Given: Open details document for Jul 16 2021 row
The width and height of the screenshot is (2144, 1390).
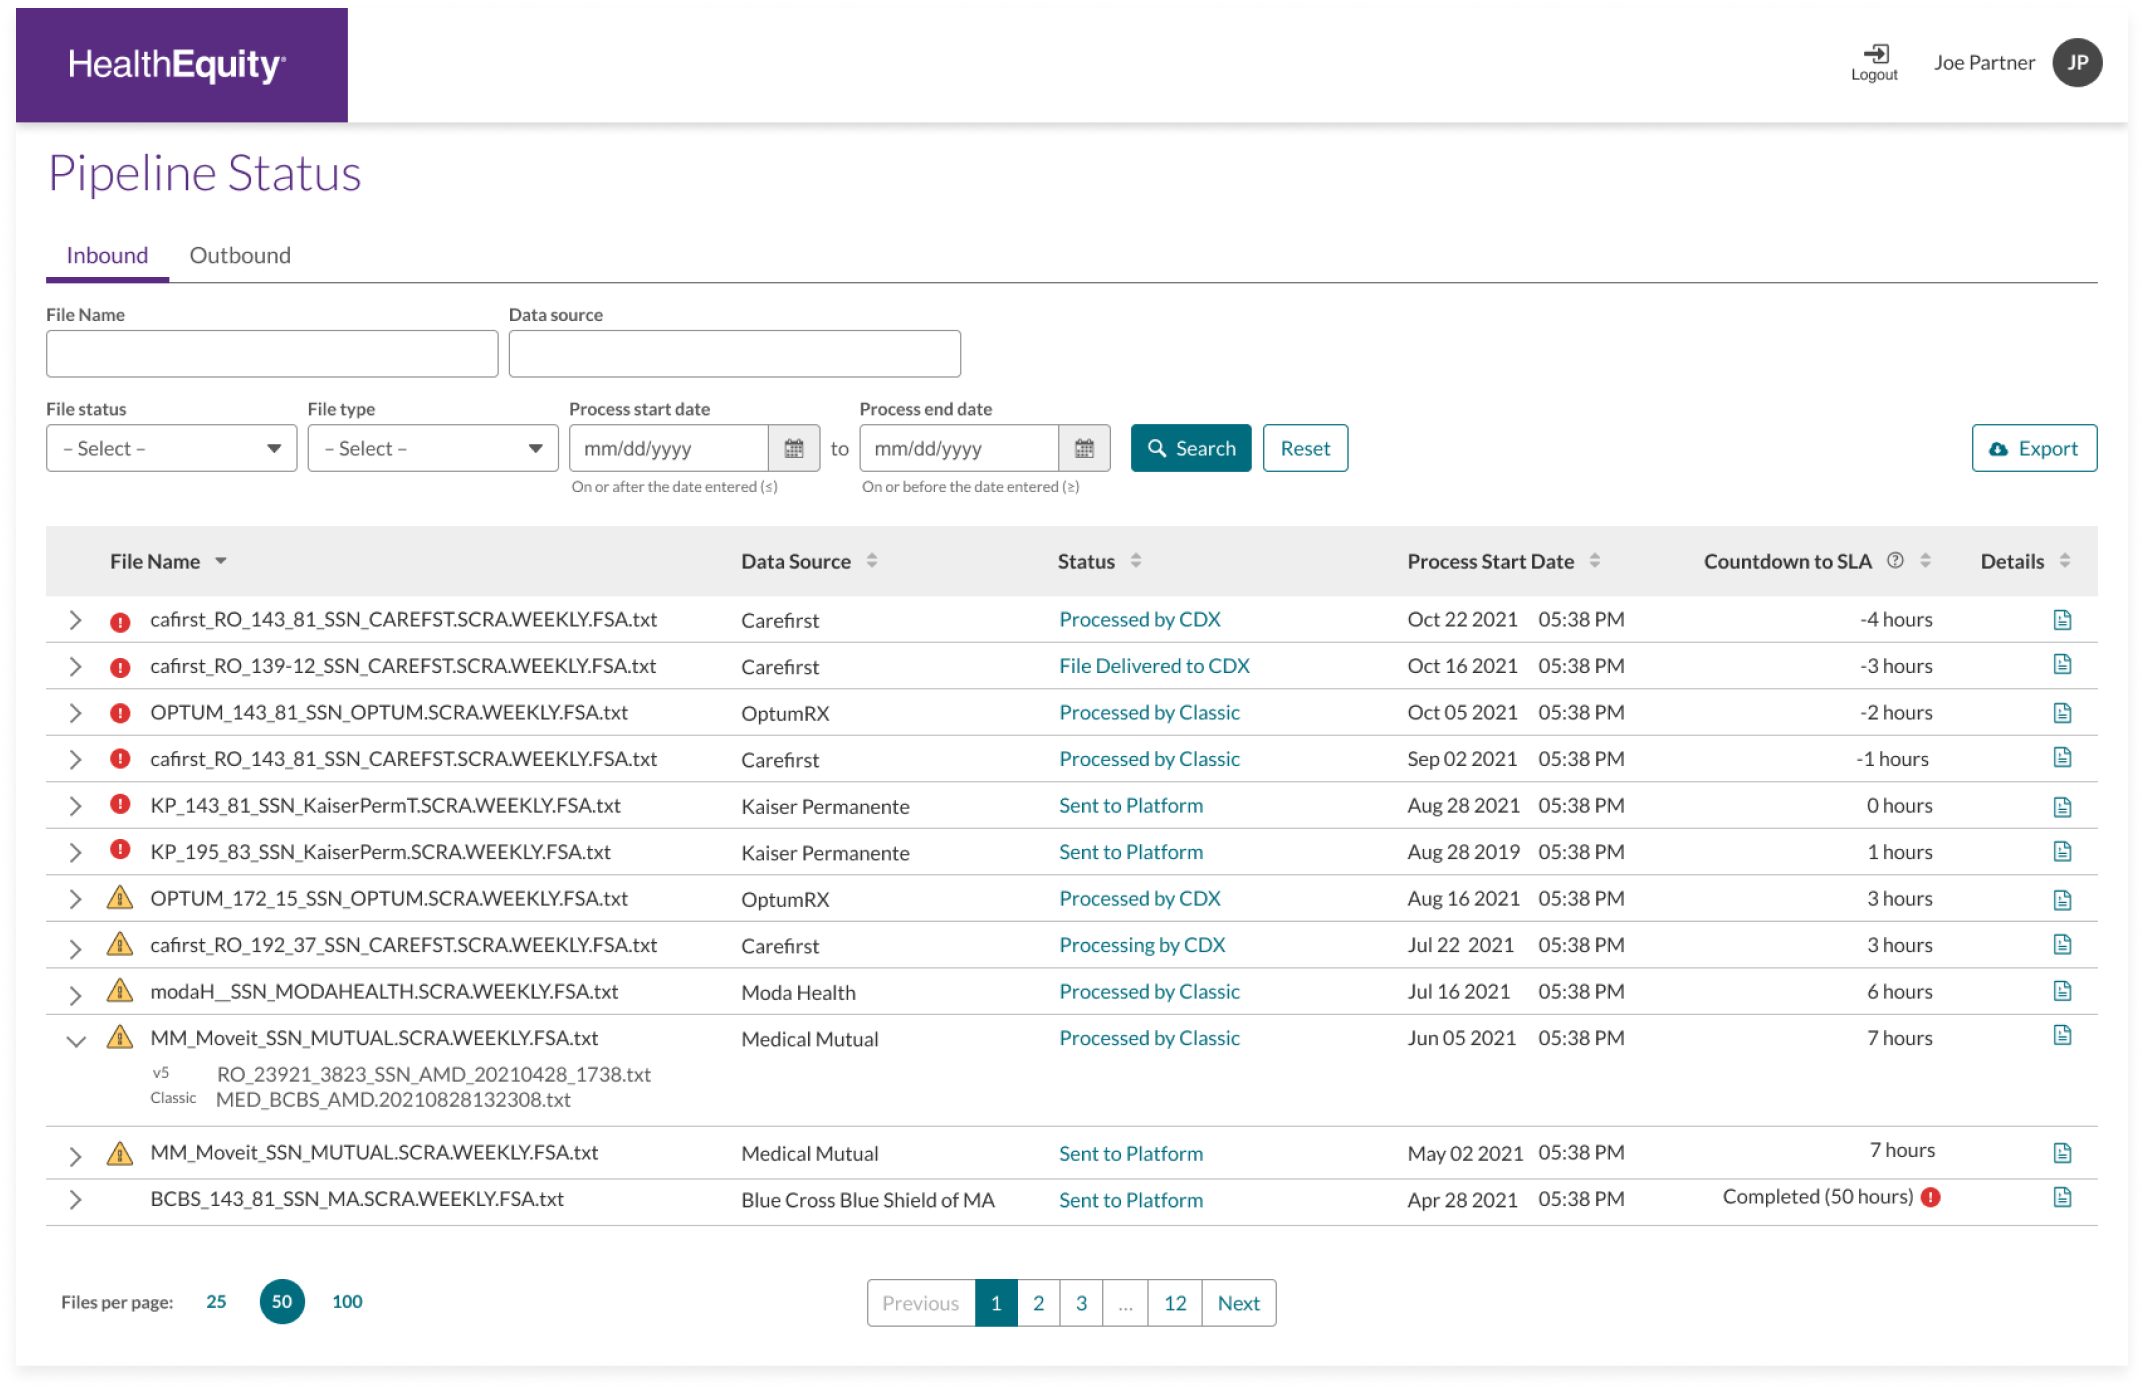Looking at the screenshot, I should (2062, 991).
